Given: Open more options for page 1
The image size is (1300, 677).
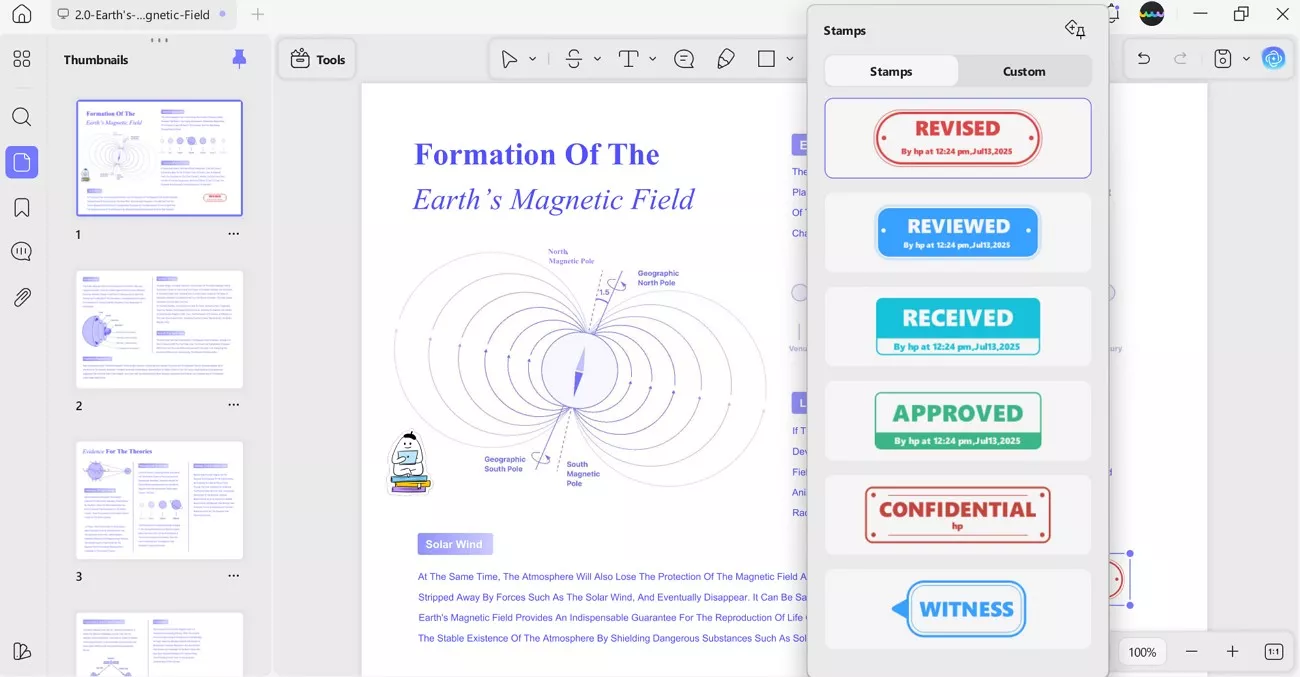Looking at the screenshot, I should [x=234, y=234].
